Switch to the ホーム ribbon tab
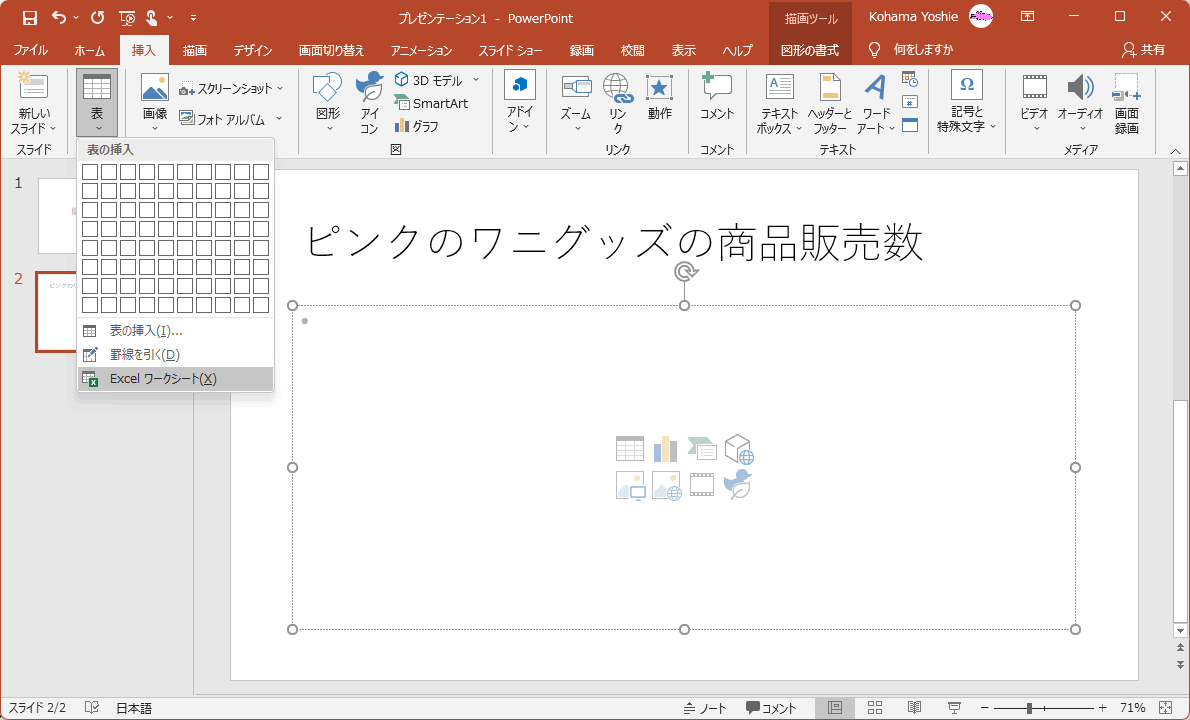The width and height of the screenshot is (1190, 720). [x=89, y=49]
